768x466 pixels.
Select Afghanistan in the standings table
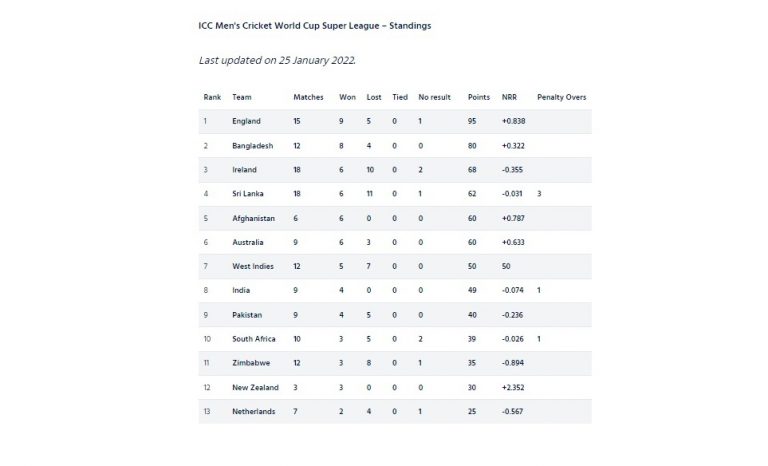(x=254, y=218)
